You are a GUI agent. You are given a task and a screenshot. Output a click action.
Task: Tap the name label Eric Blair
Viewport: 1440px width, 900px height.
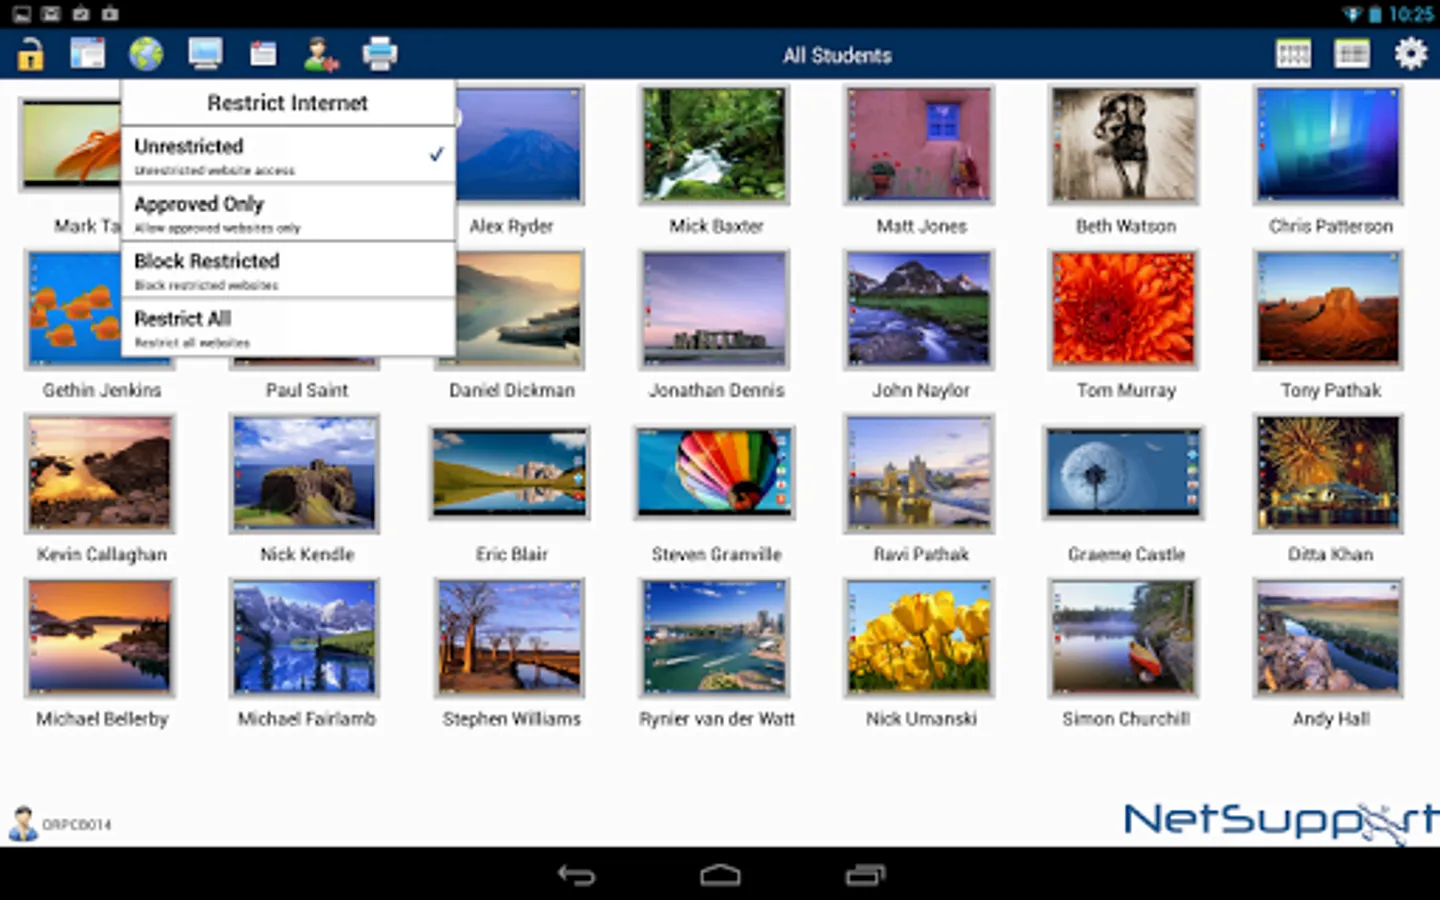511,554
